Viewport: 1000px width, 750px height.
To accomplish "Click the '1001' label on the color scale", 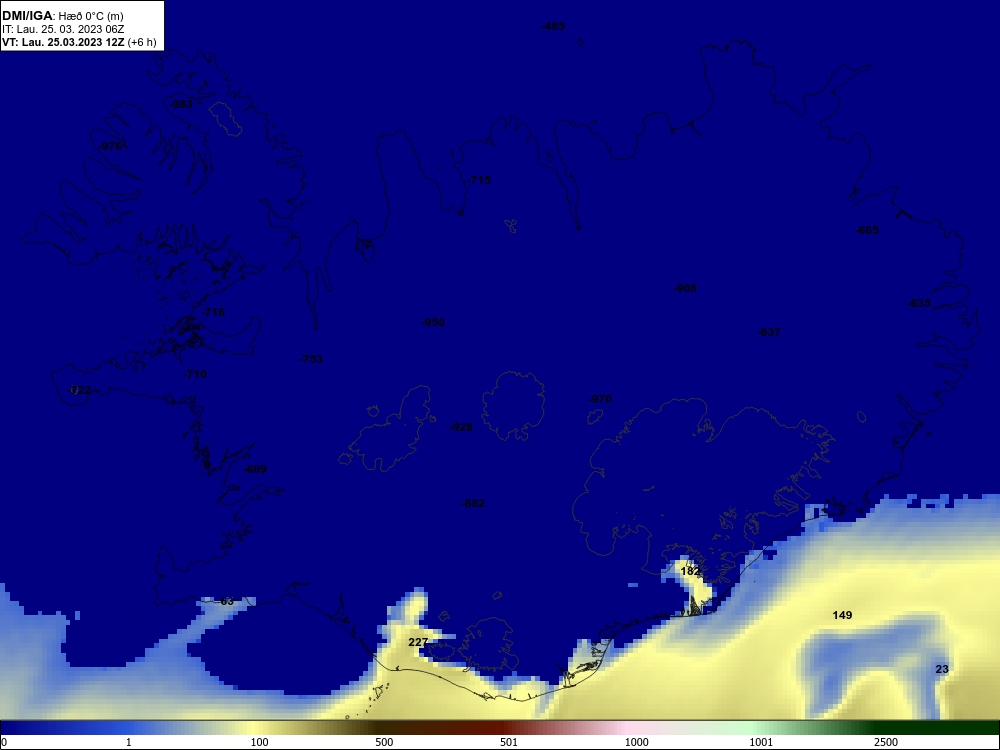I will tap(761, 742).
